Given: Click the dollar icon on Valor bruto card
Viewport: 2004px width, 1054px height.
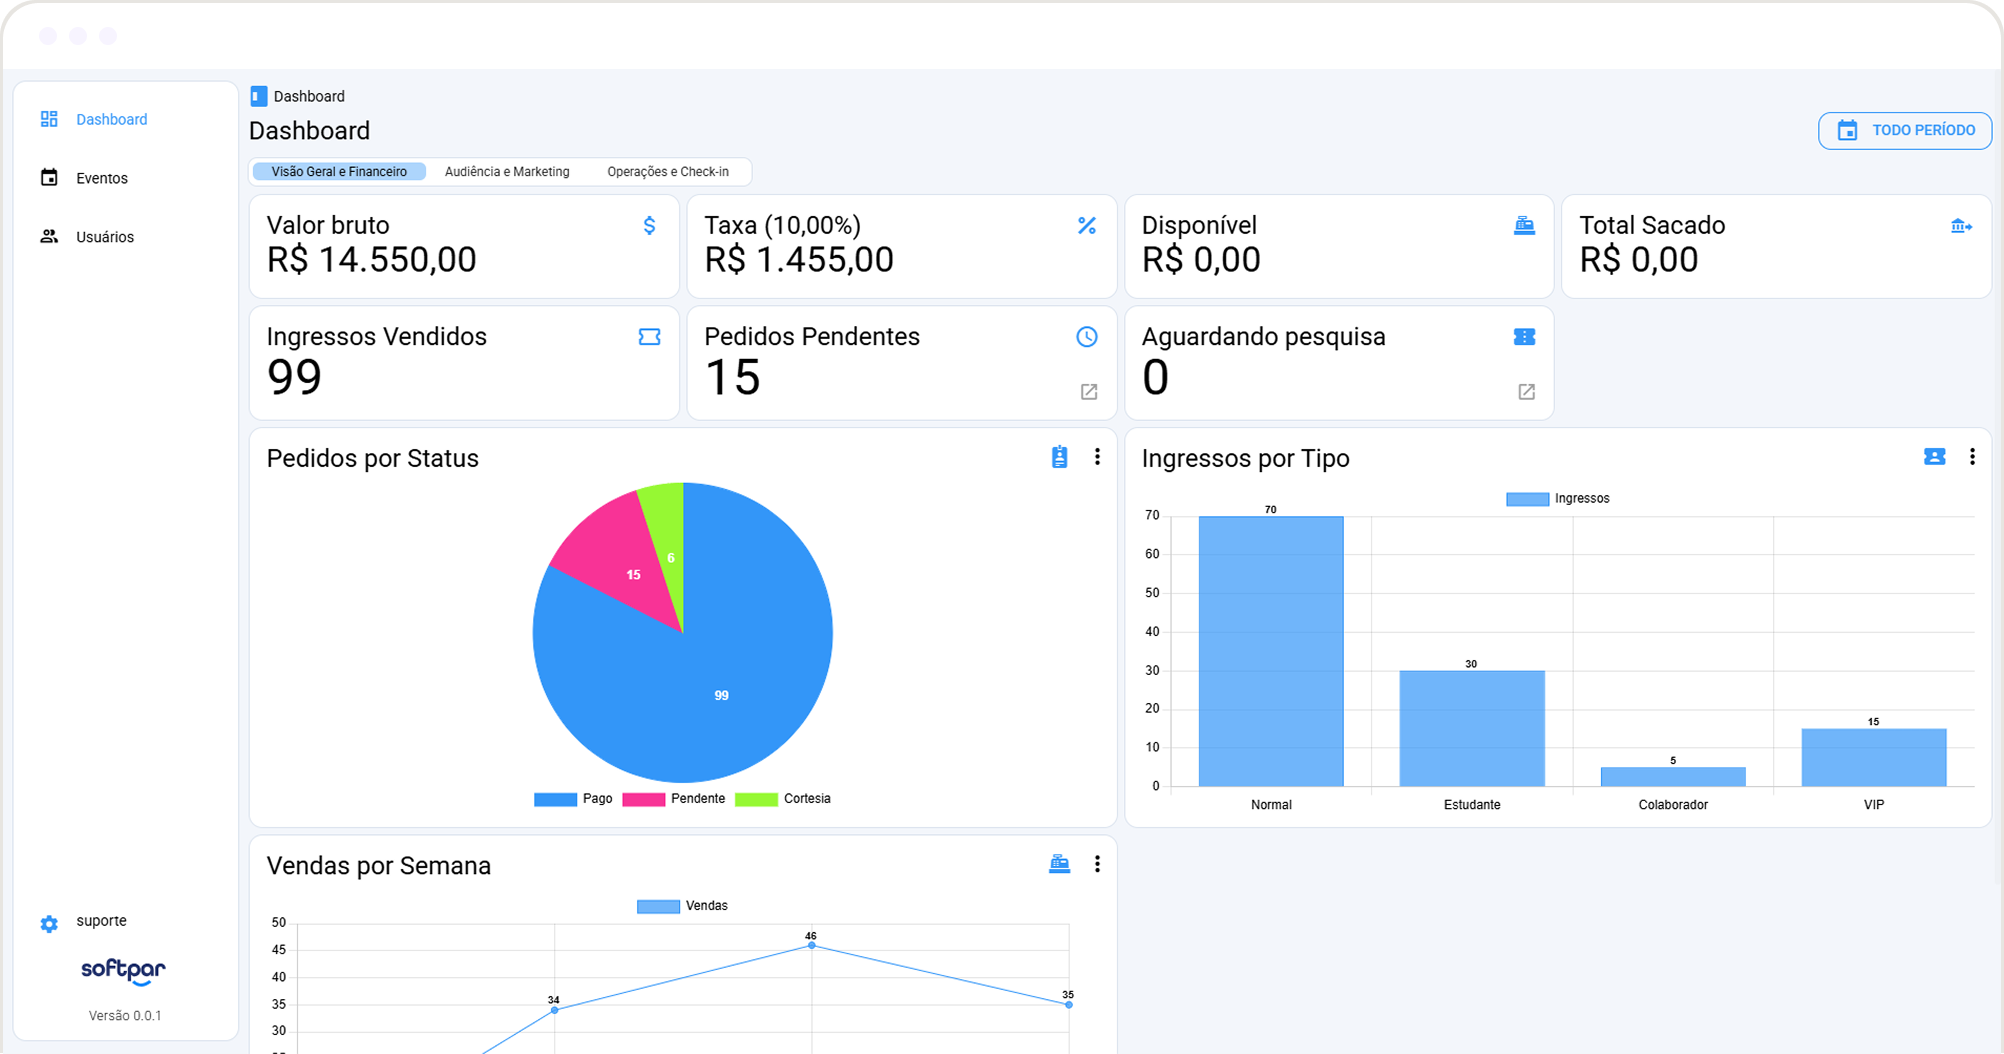Looking at the screenshot, I should [649, 226].
